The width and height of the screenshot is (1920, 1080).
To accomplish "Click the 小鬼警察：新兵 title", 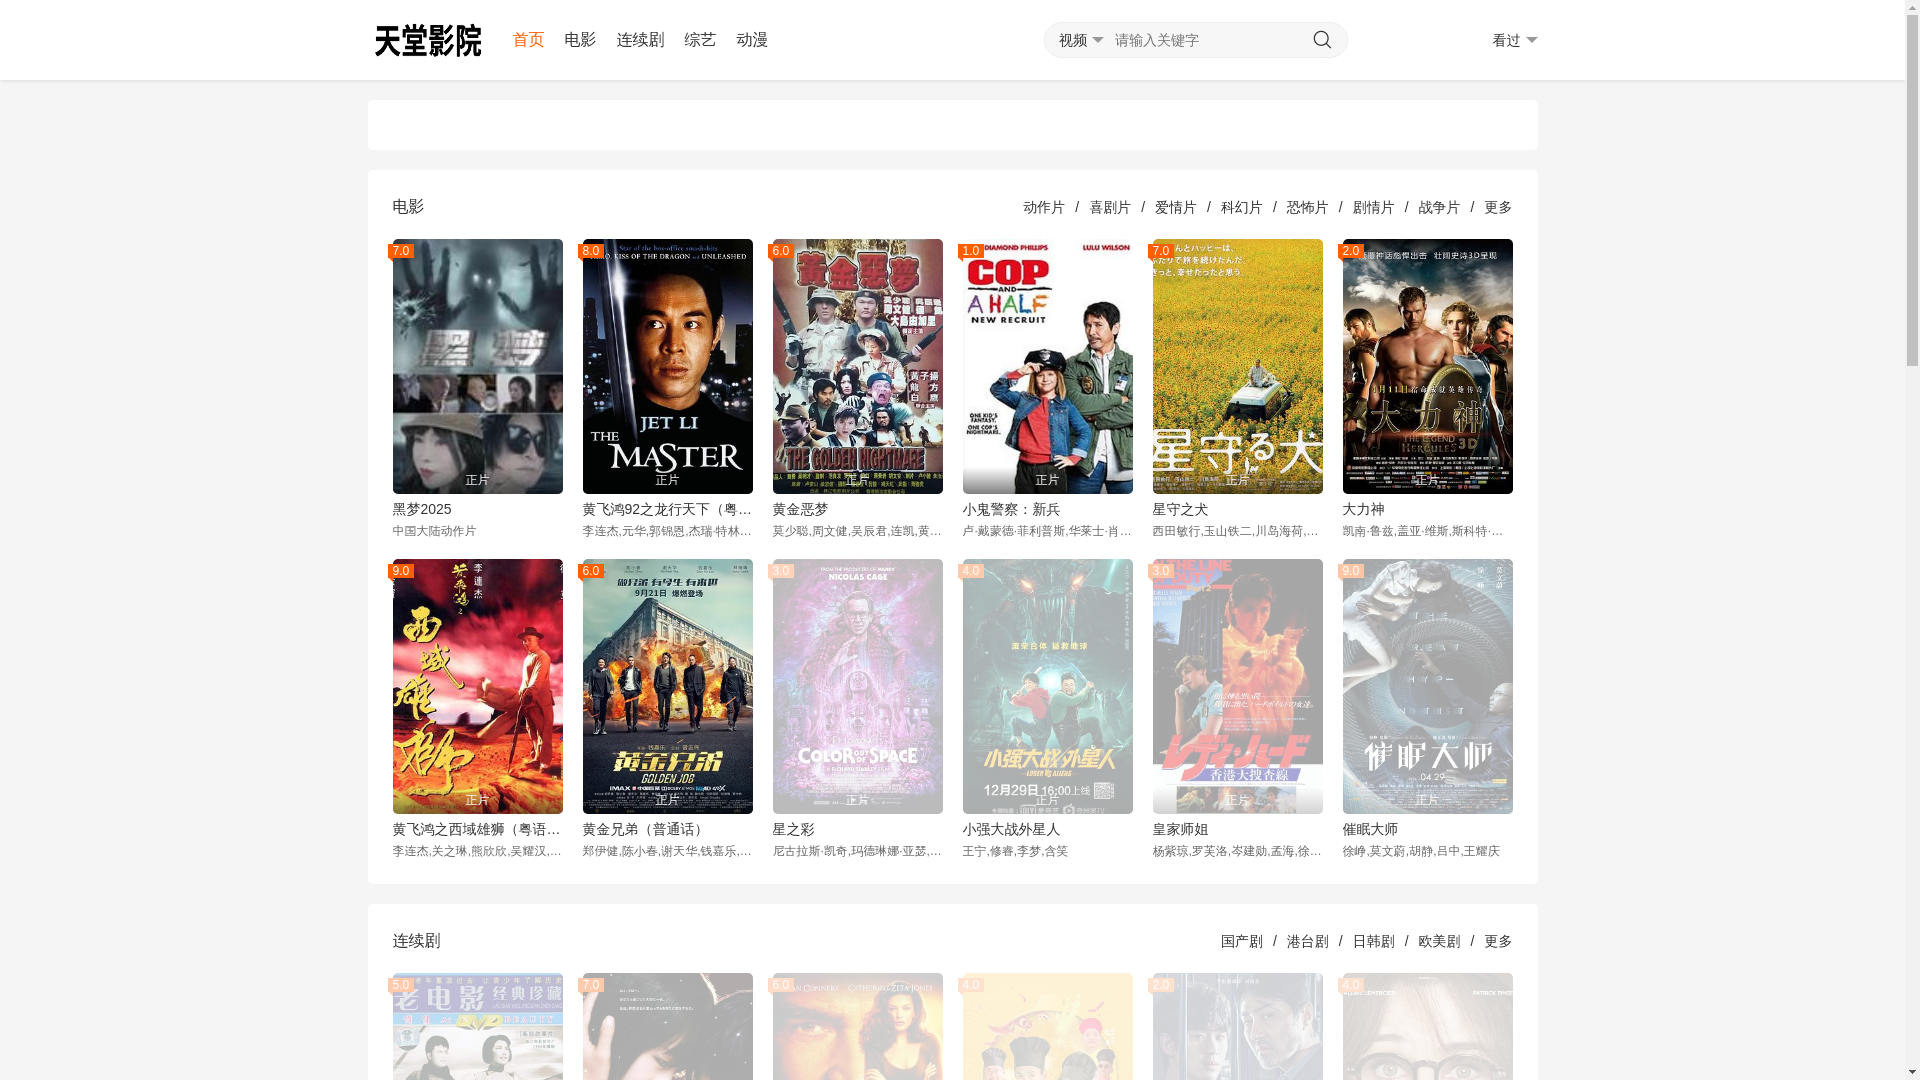I will (x=1011, y=510).
